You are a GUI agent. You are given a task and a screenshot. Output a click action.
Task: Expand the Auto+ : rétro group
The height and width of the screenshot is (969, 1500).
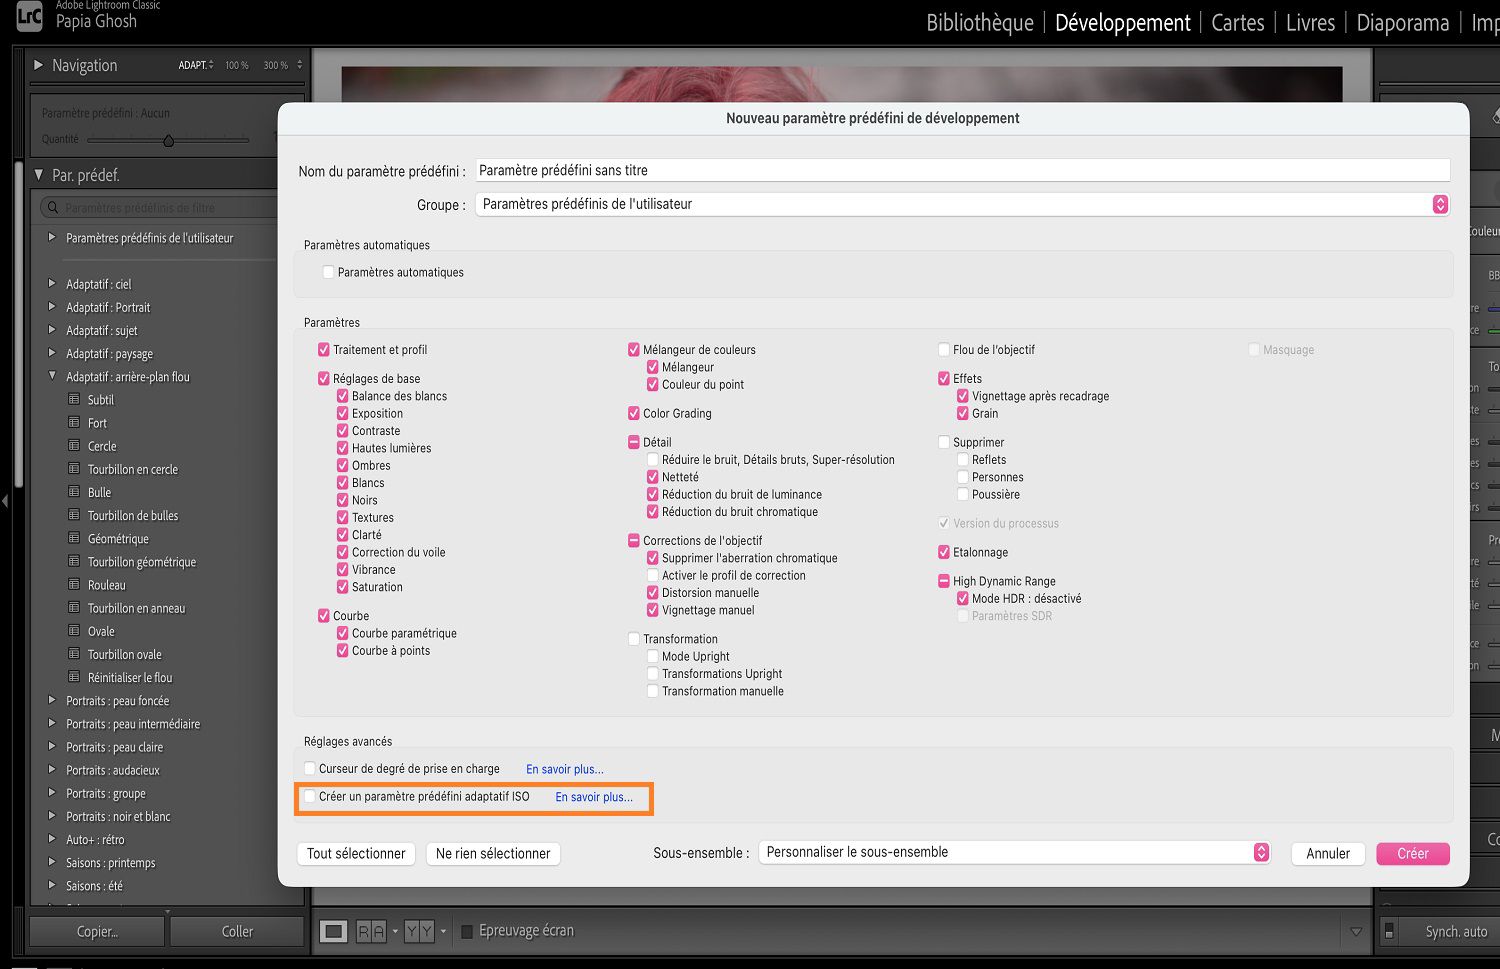coord(52,839)
